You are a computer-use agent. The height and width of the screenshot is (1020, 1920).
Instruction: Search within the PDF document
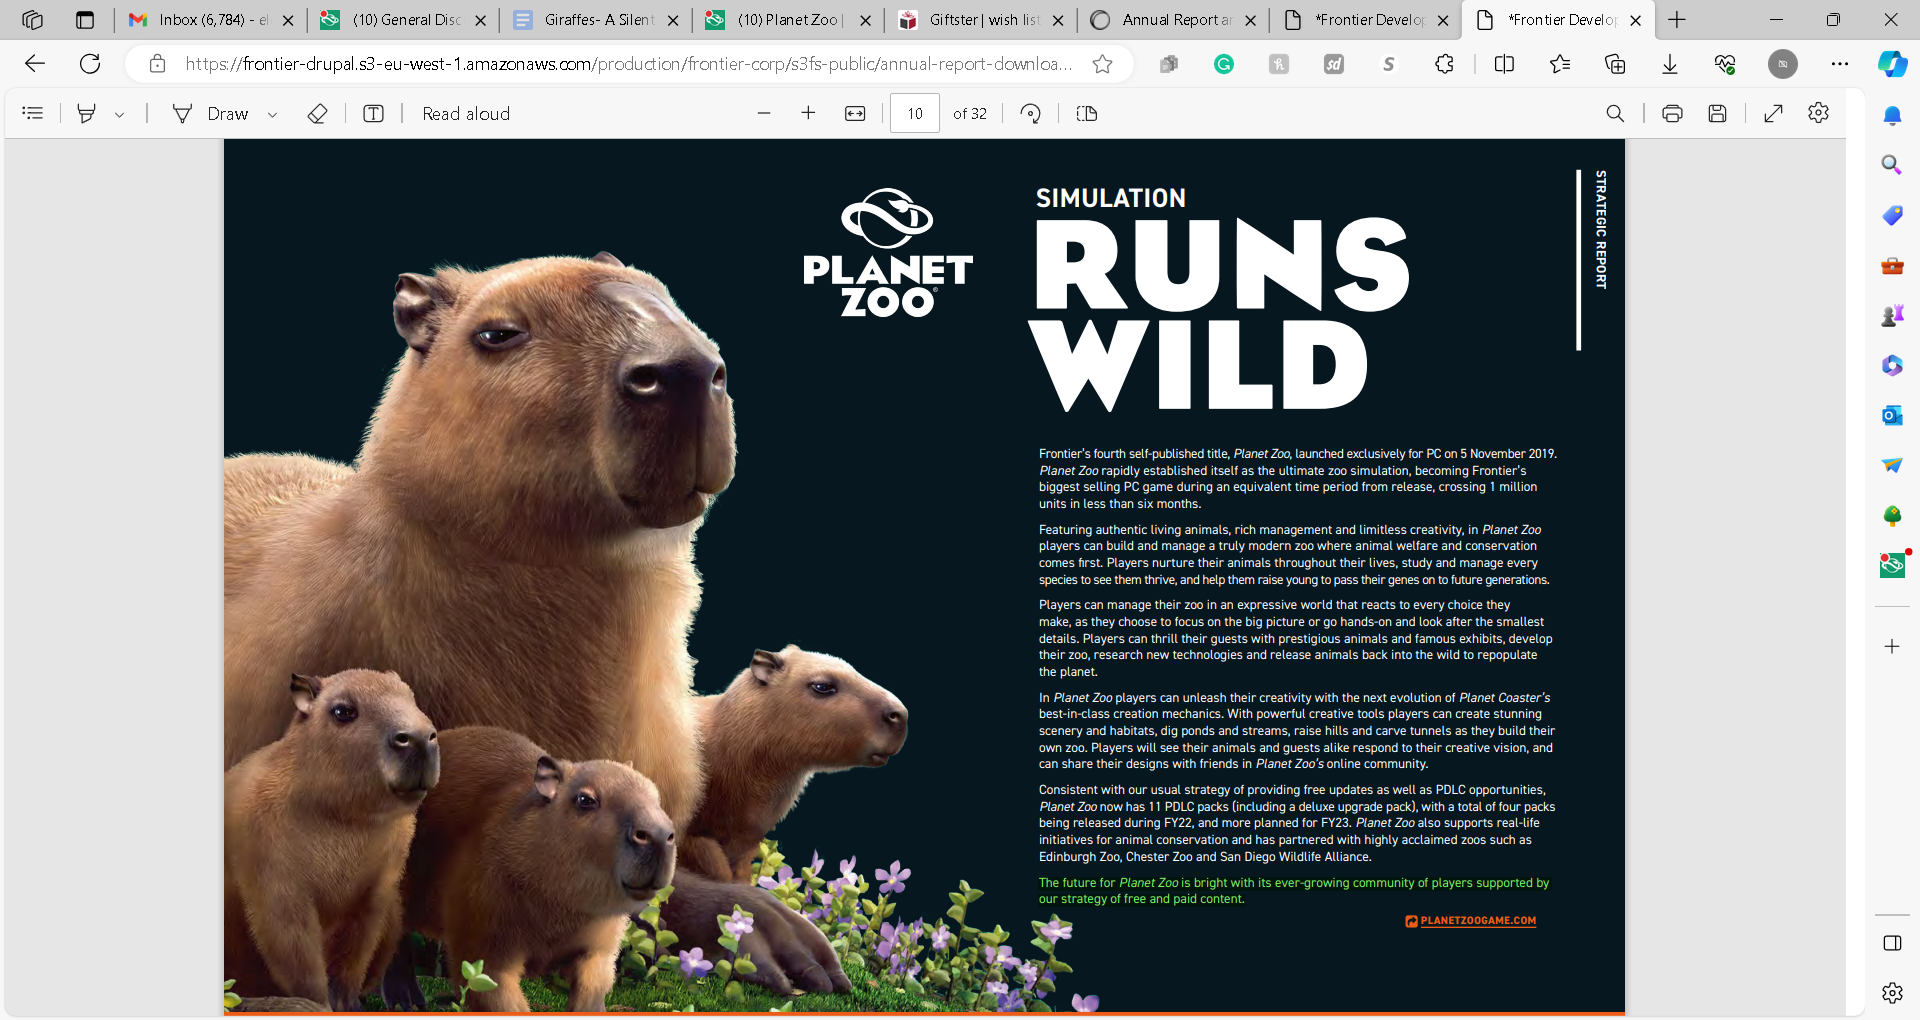1615,114
